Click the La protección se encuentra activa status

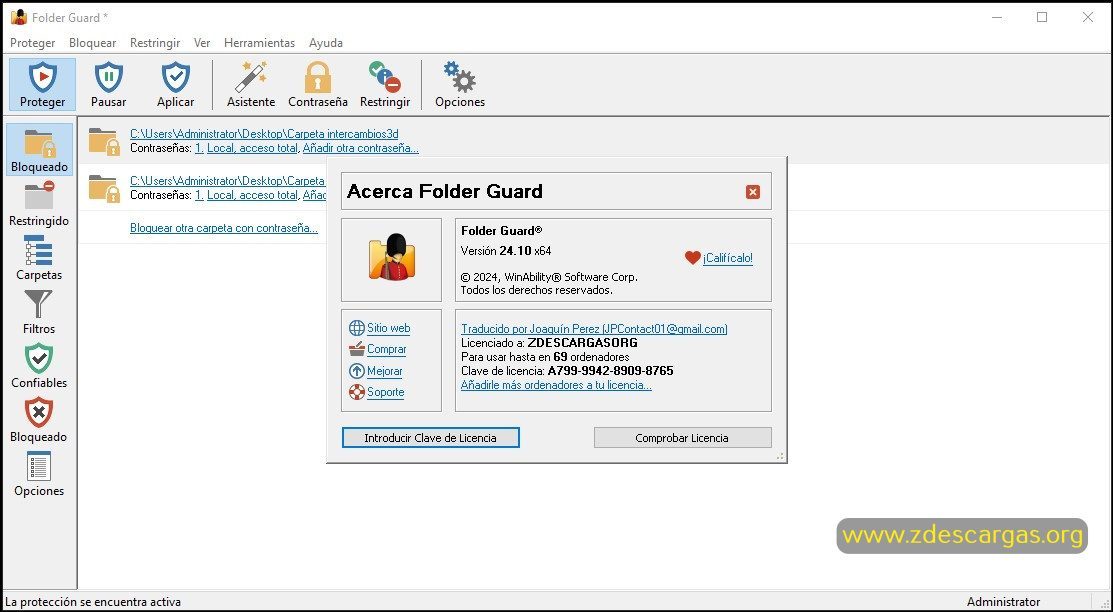point(93,601)
